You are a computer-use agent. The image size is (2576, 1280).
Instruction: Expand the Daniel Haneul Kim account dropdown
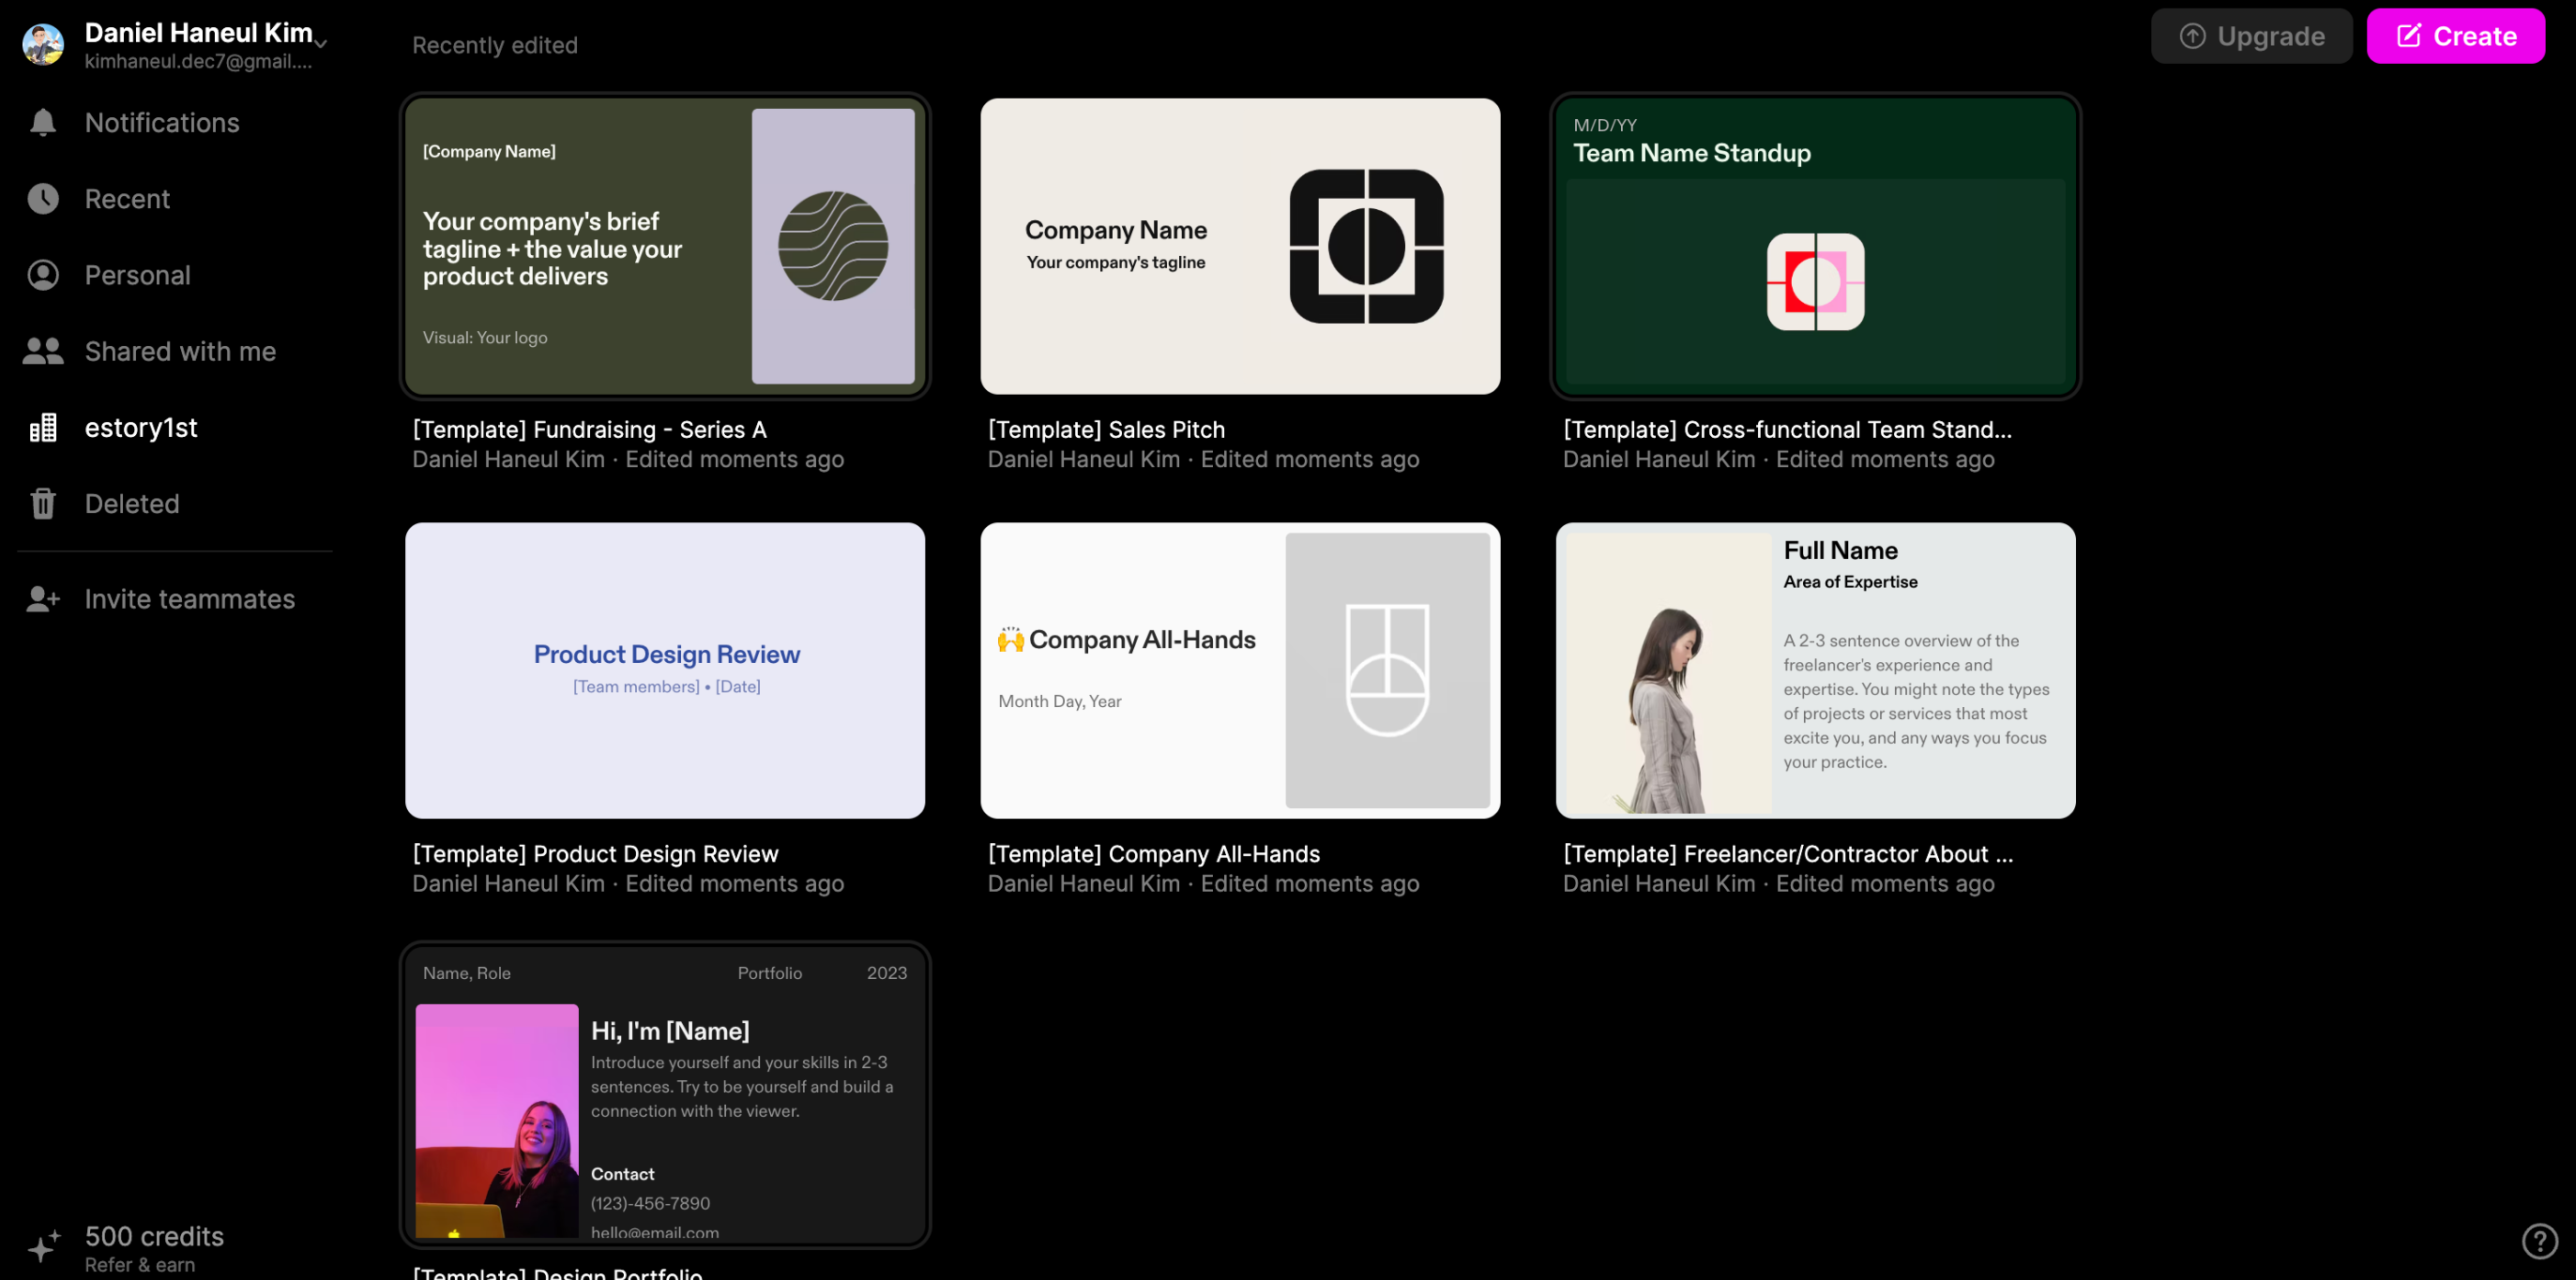tap(320, 43)
